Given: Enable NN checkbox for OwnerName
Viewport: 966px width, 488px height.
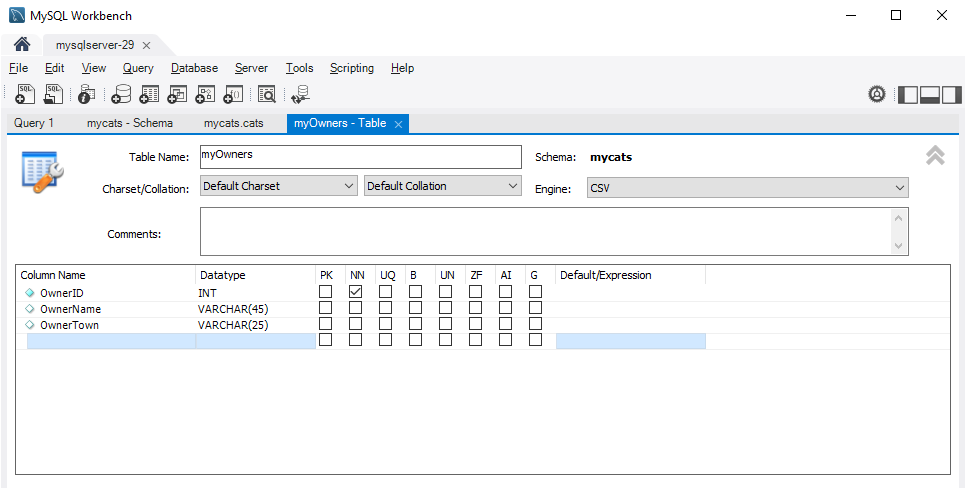Looking at the screenshot, I should [355, 307].
